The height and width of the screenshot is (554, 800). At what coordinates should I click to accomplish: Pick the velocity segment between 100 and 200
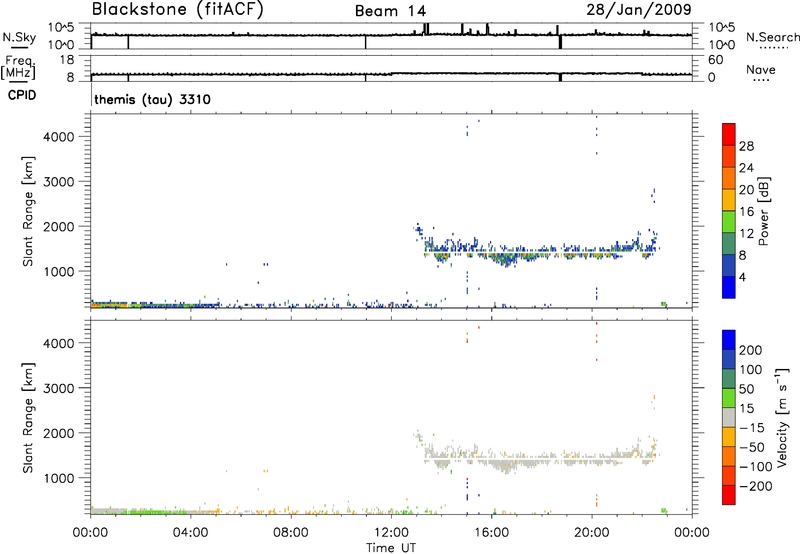click(x=729, y=359)
